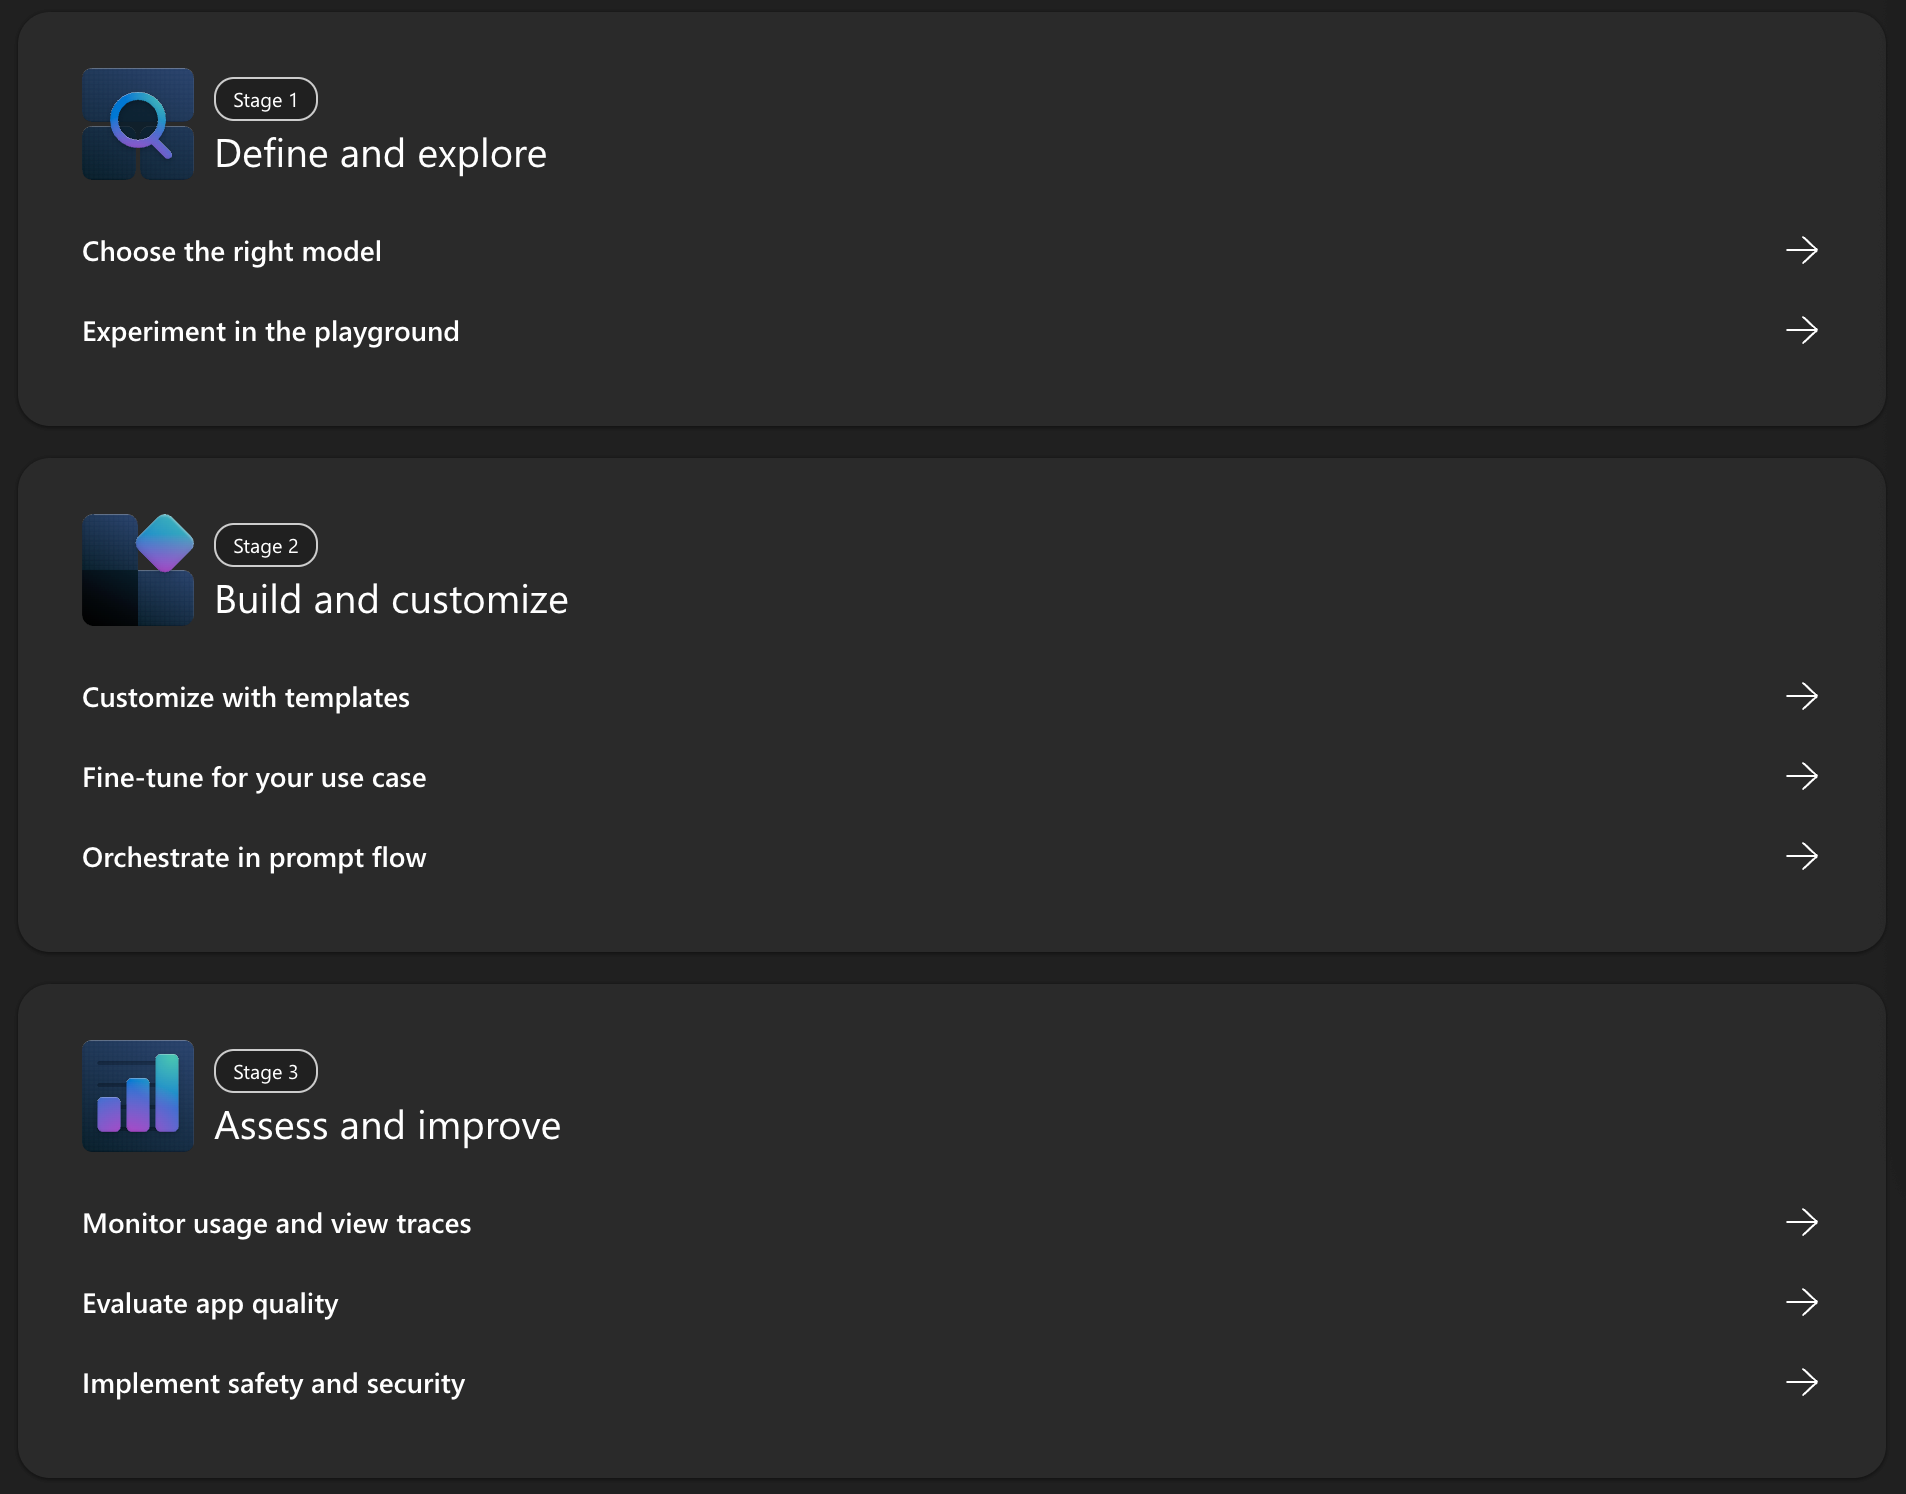Click arrow beside Monitor usage and view traces

tap(1802, 1222)
